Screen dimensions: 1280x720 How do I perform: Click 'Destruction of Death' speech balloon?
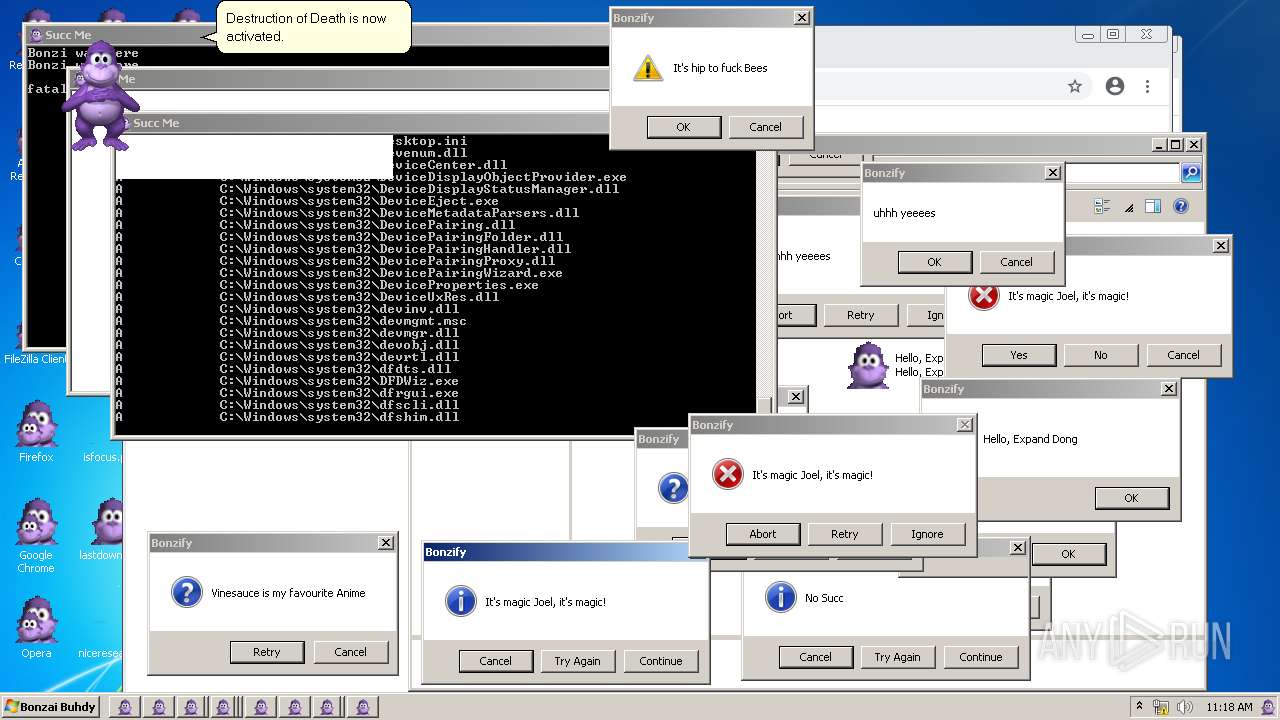coord(313,27)
